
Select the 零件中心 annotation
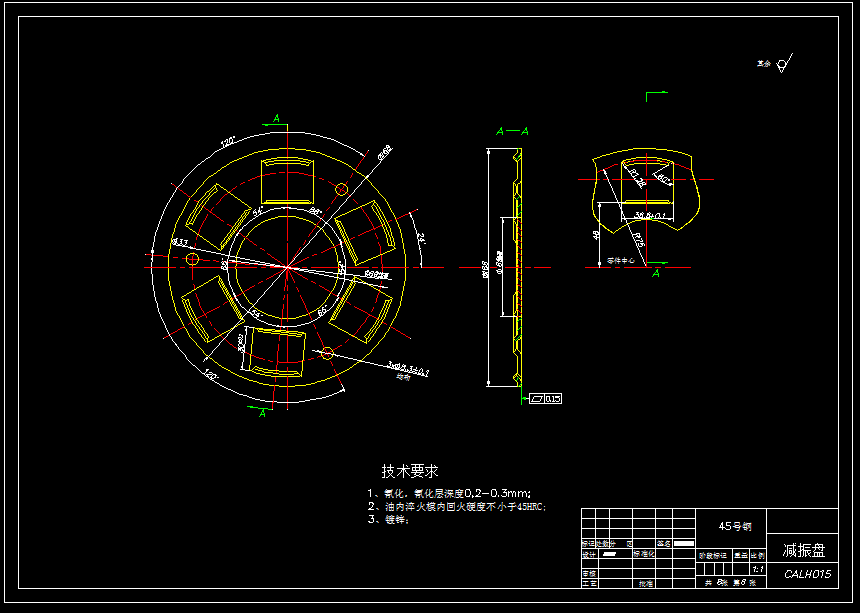click(621, 260)
